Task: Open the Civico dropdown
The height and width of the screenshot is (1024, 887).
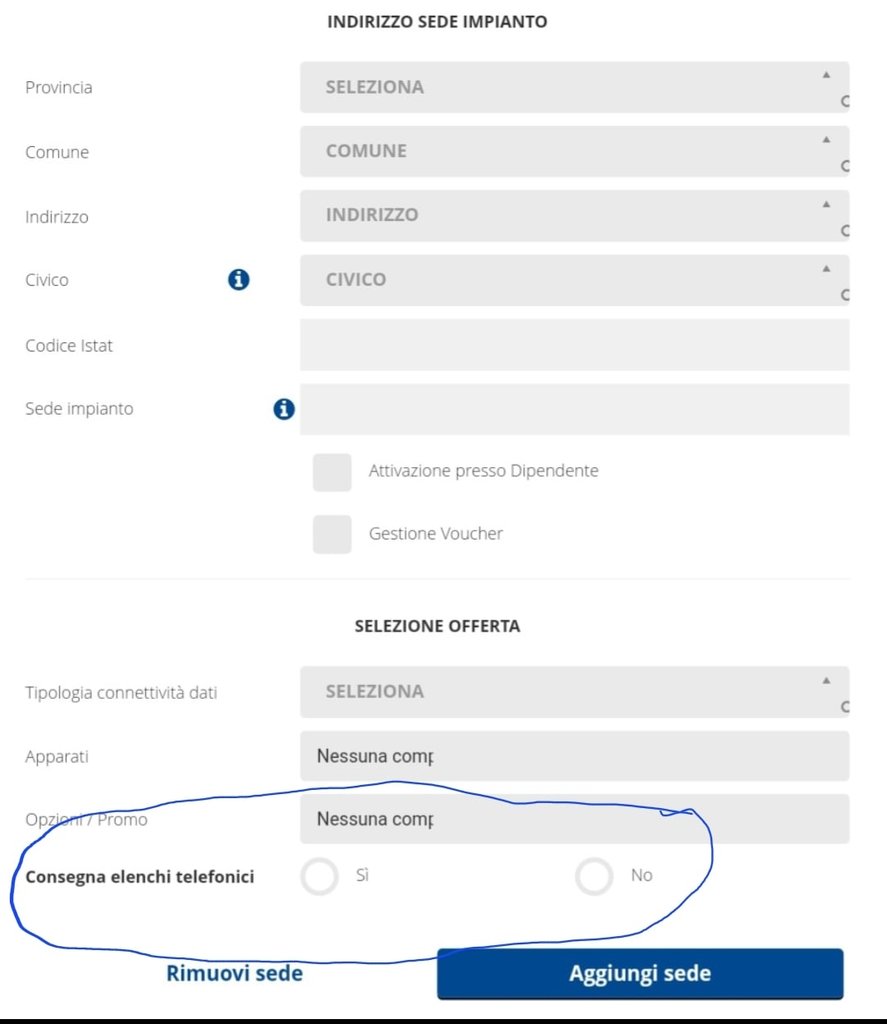Action: [573, 280]
